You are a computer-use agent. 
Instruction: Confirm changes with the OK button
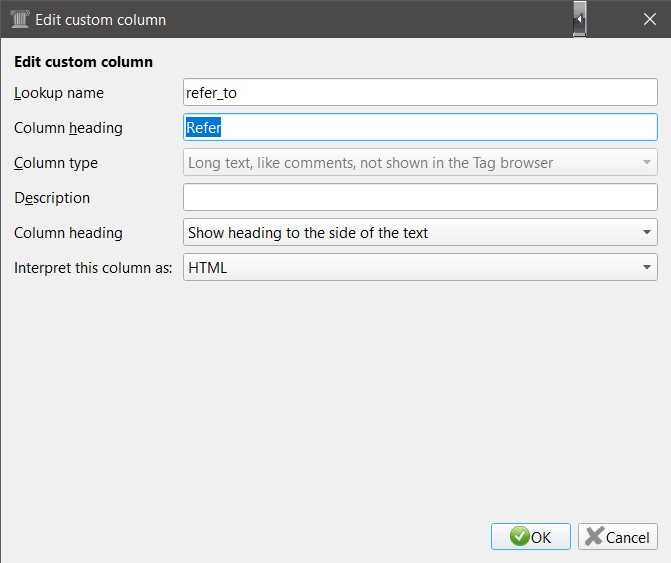click(531, 537)
